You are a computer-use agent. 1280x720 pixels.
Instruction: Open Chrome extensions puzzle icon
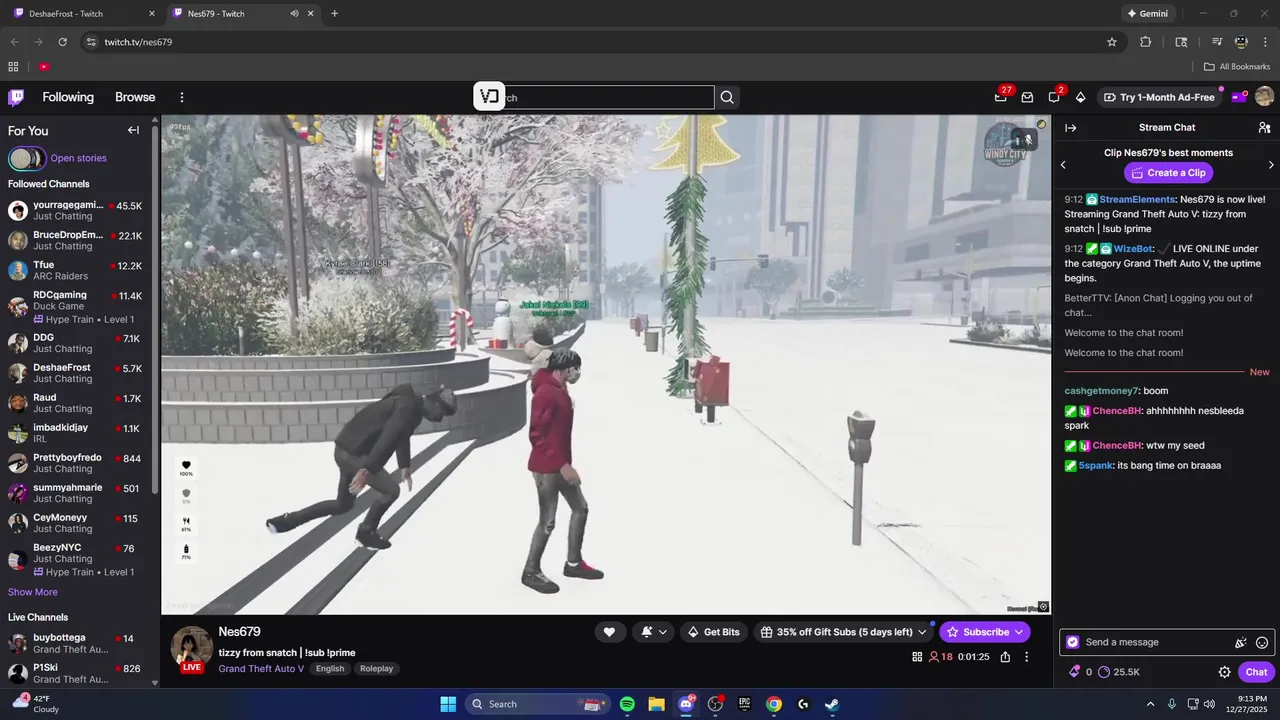coord(1146,42)
